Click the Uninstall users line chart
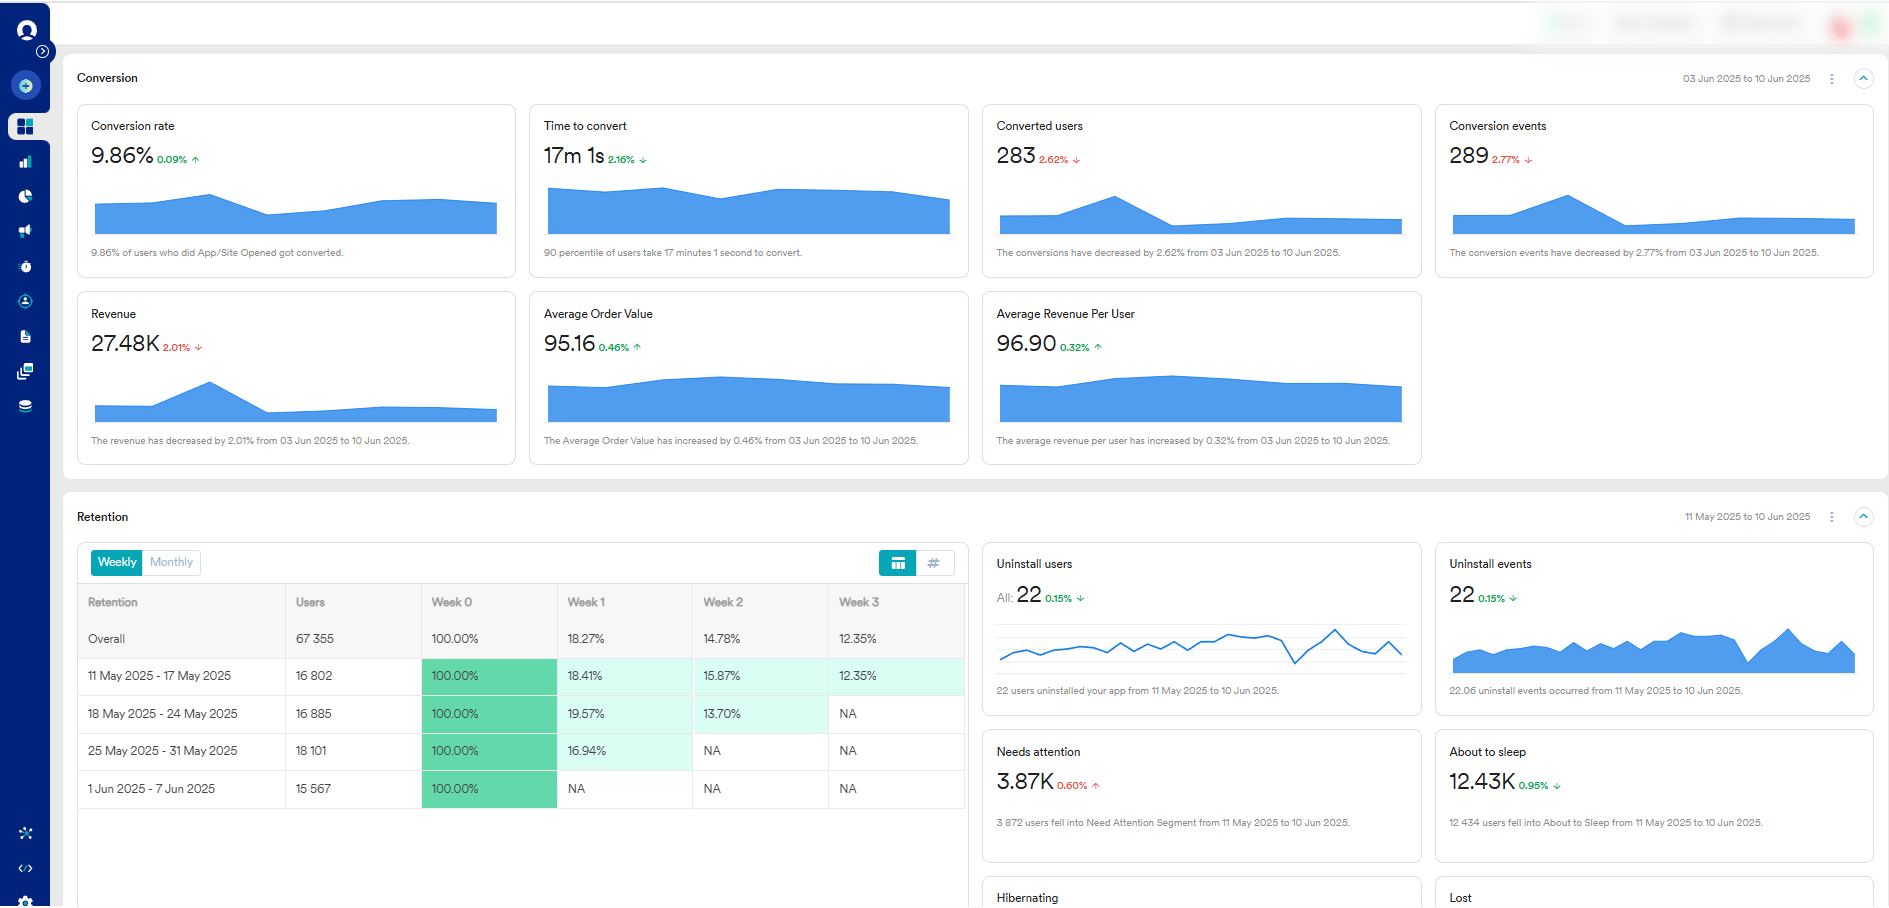1889x908 pixels. coord(1200,647)
